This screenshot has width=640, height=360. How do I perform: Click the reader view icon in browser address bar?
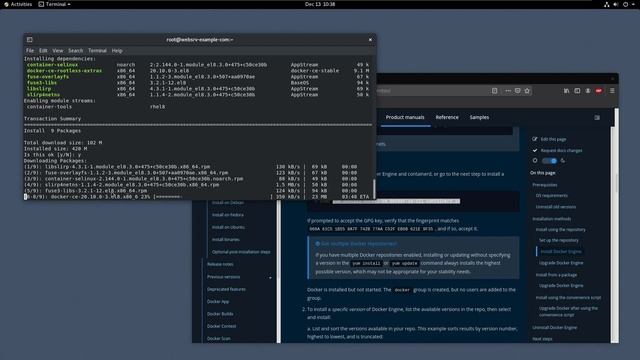pos(494,91)
